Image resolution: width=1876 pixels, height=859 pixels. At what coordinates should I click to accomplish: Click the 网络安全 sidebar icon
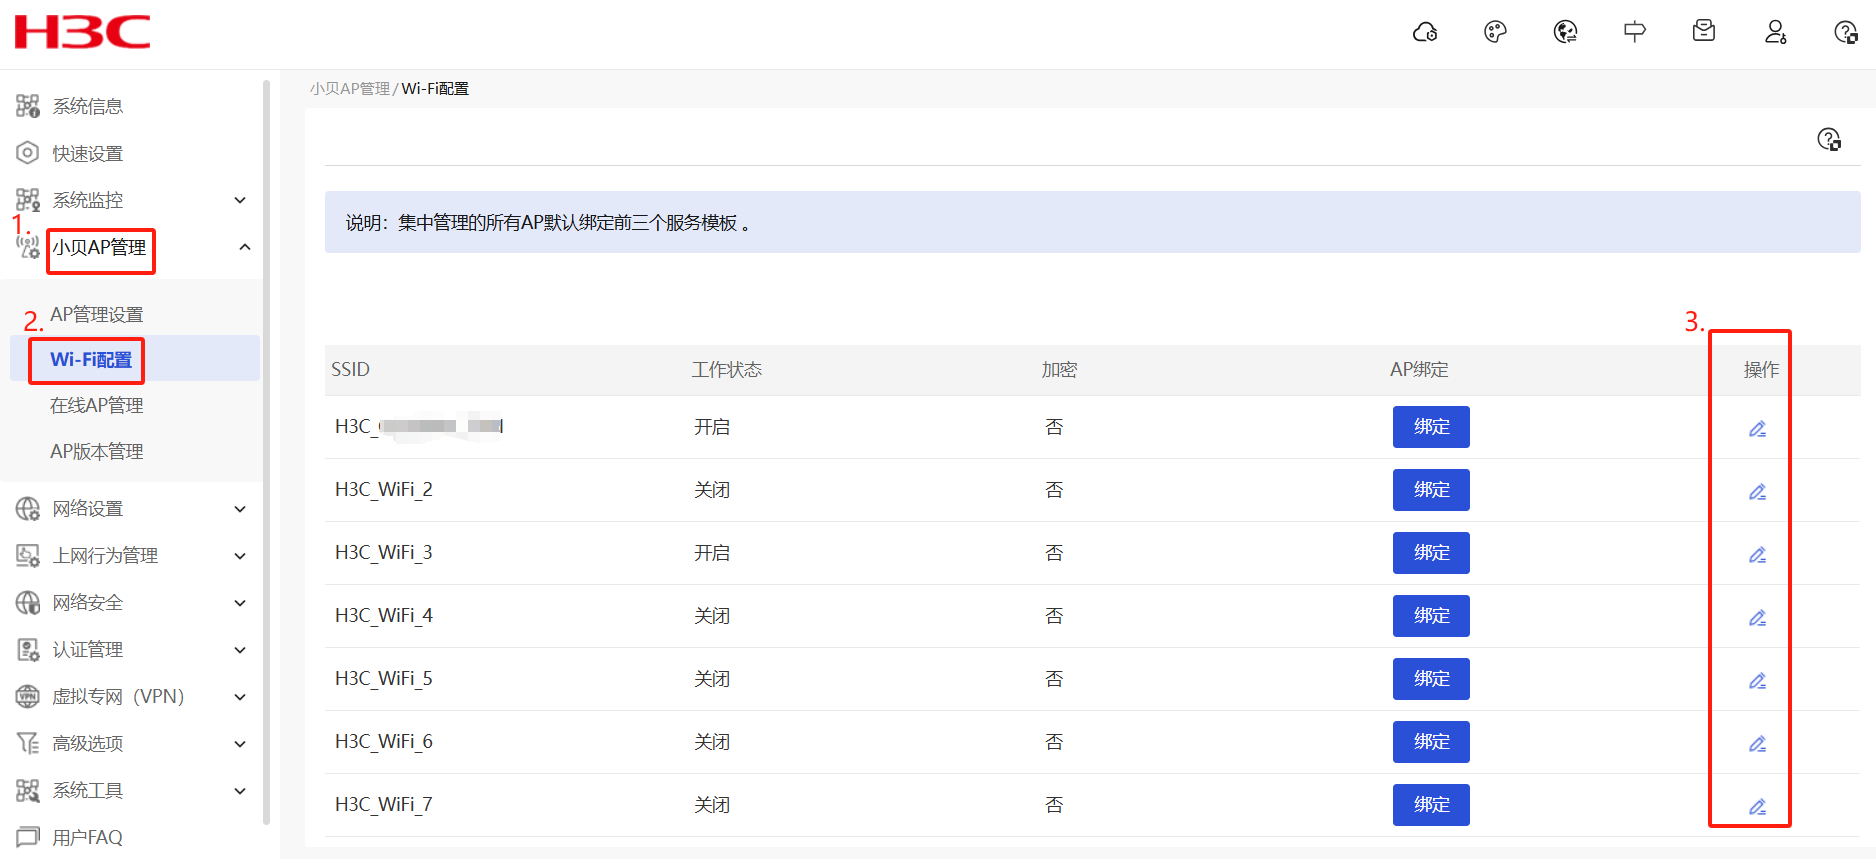click(x=28, y=603)
